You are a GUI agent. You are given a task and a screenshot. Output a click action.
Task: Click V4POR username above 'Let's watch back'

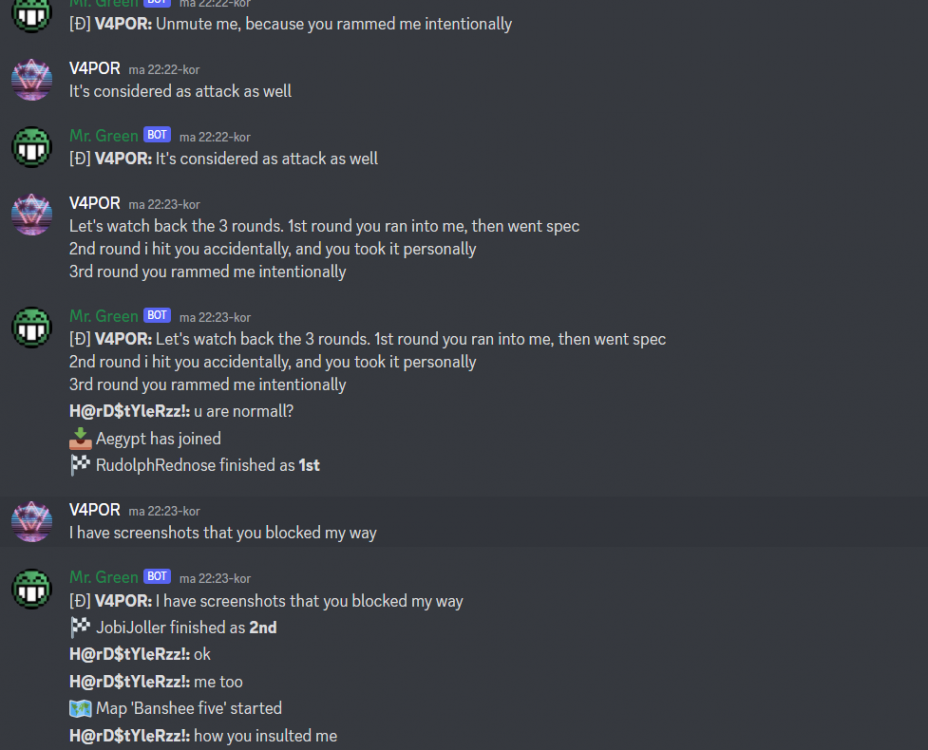[x=95, y=203]
